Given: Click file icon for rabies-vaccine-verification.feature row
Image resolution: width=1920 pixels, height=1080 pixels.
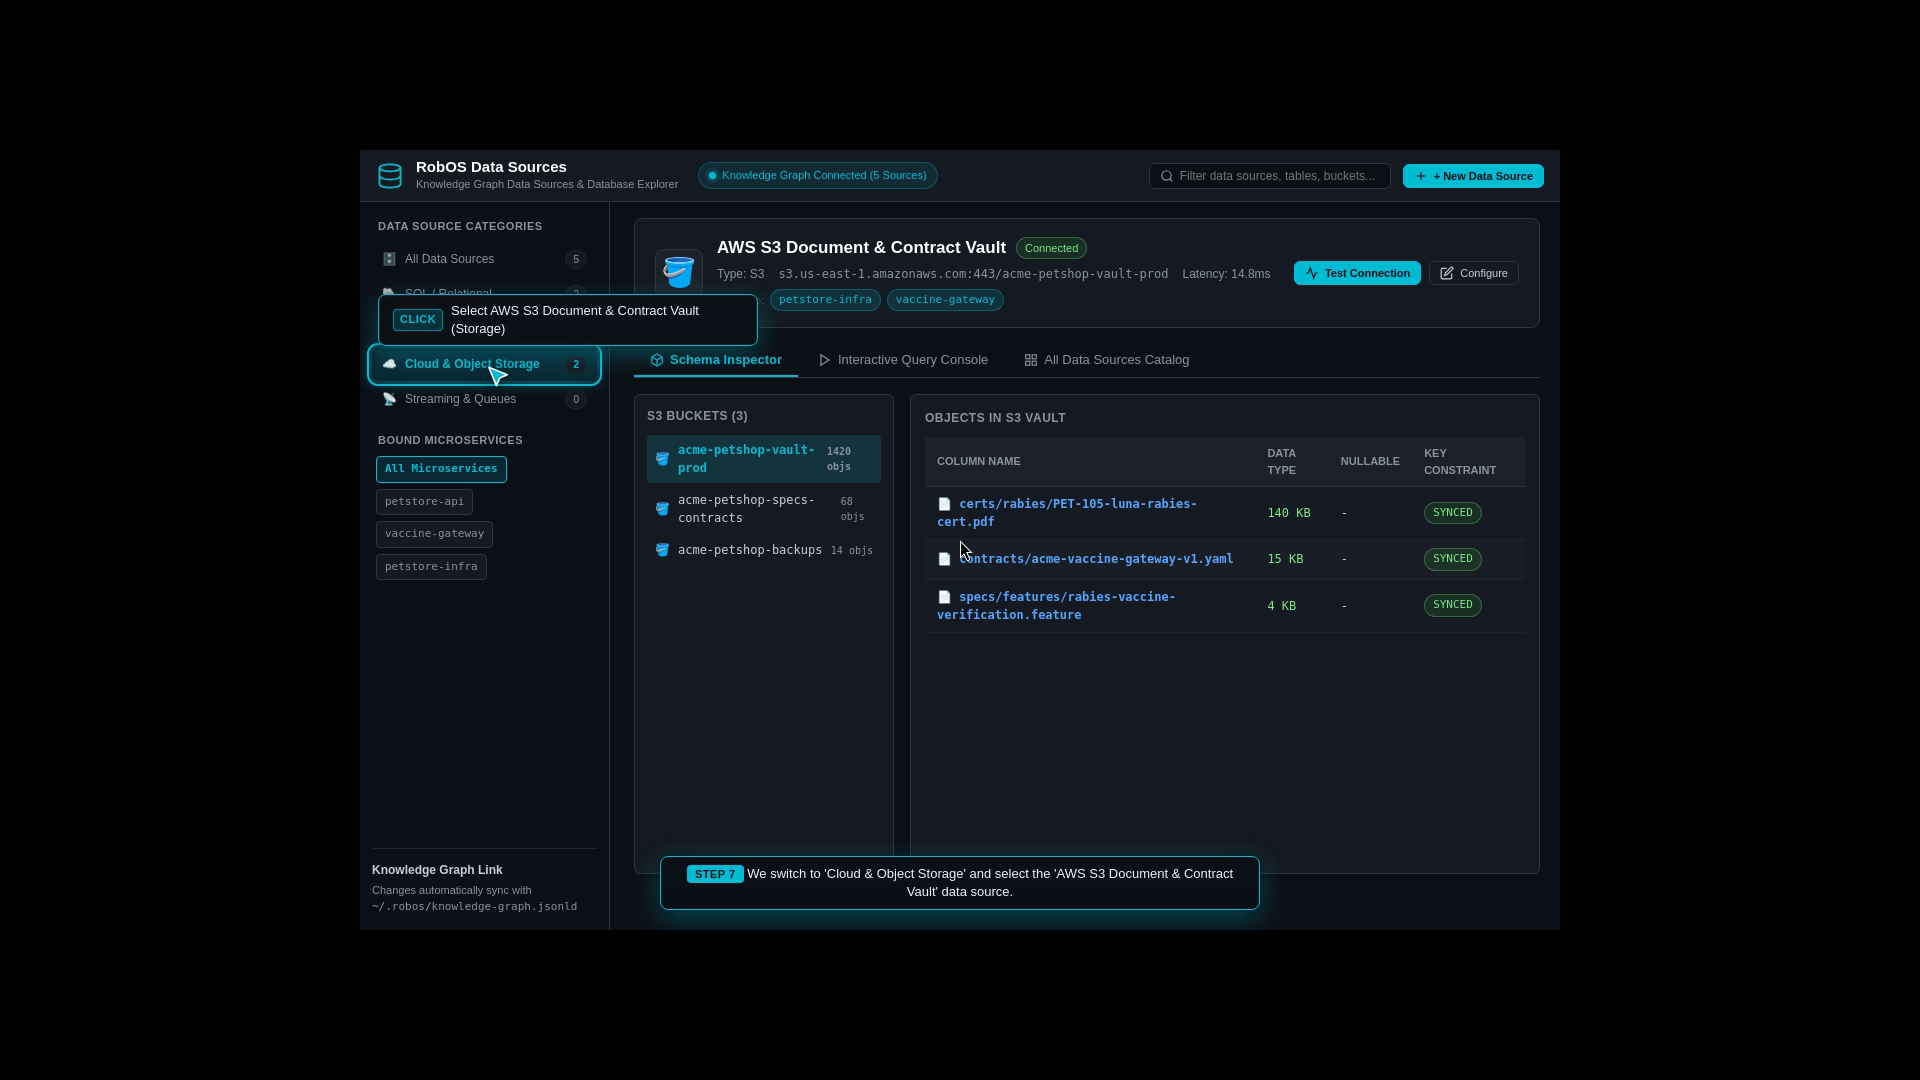Looking at the screenshot, I should tap(944, 597).
